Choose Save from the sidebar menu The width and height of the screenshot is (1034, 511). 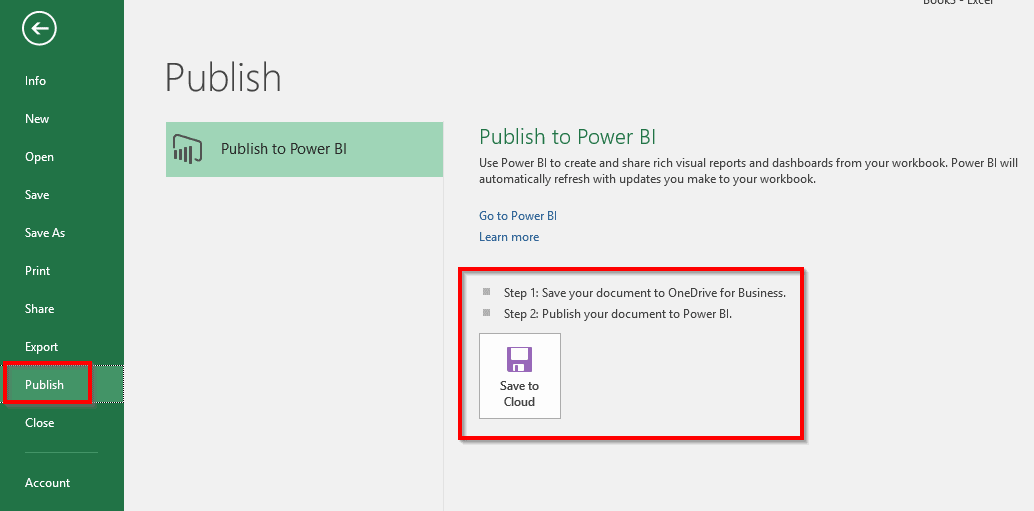[37, 195]
